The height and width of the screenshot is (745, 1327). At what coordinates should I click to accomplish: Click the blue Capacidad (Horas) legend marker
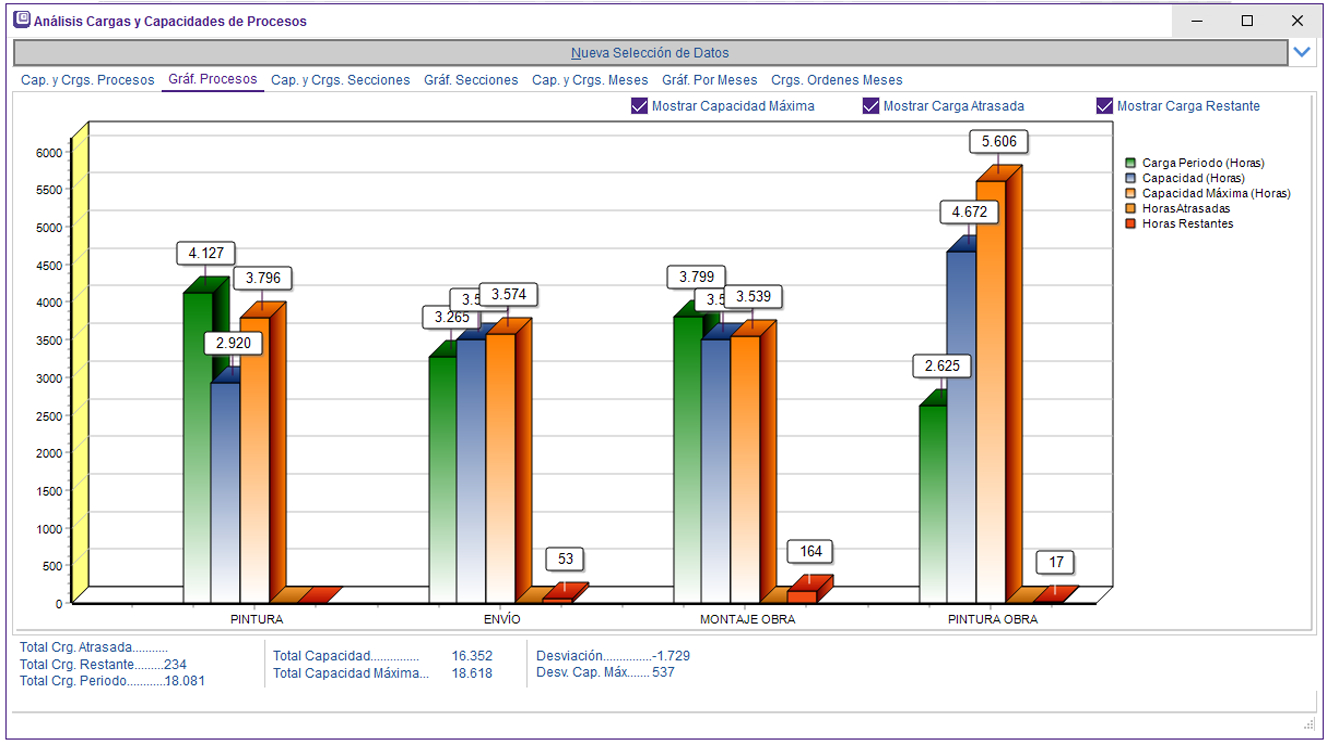pyautogui.click(x=1131, y=178)
